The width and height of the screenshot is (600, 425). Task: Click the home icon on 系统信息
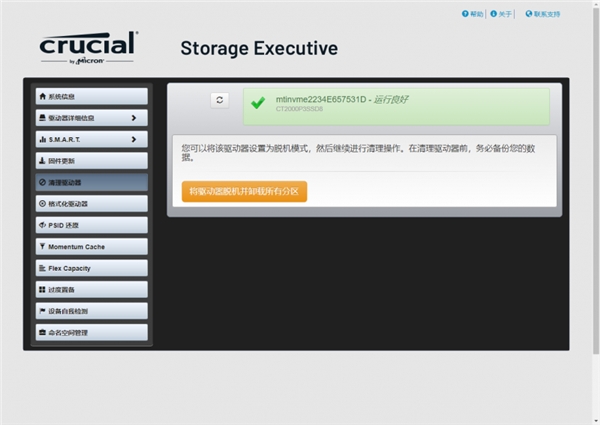(42, 96)
